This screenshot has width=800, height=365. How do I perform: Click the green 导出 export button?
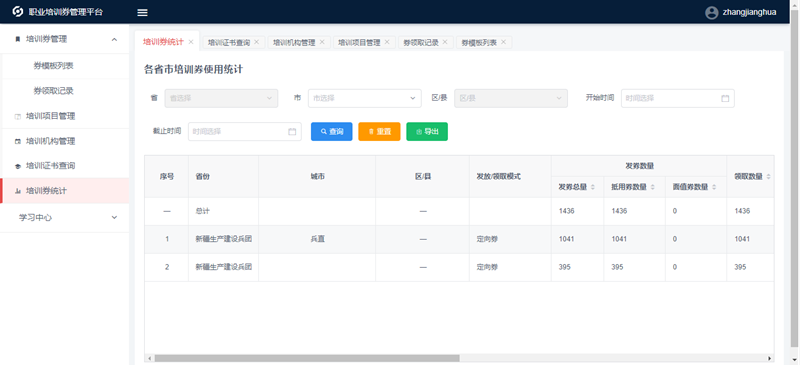[427, 132]
